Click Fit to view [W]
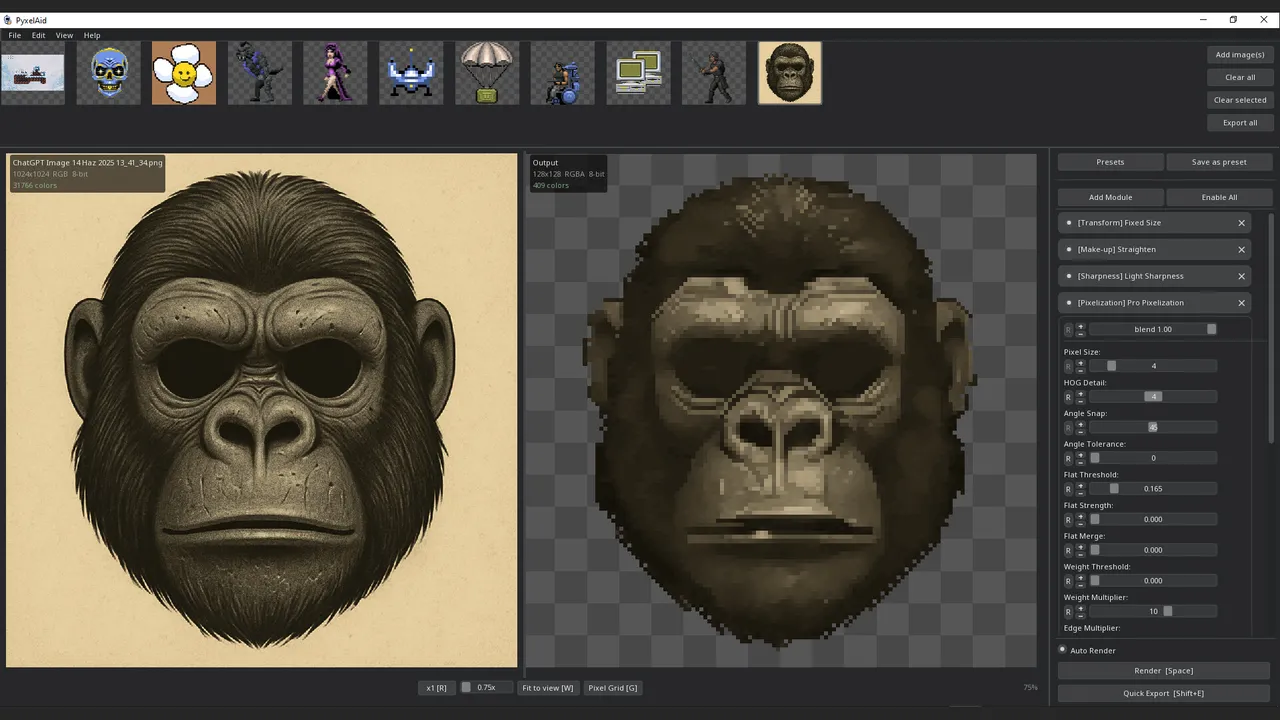 548,688
